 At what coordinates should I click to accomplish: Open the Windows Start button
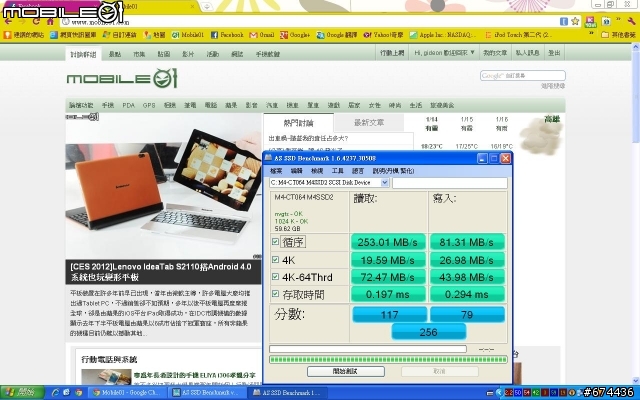[22, 393]
